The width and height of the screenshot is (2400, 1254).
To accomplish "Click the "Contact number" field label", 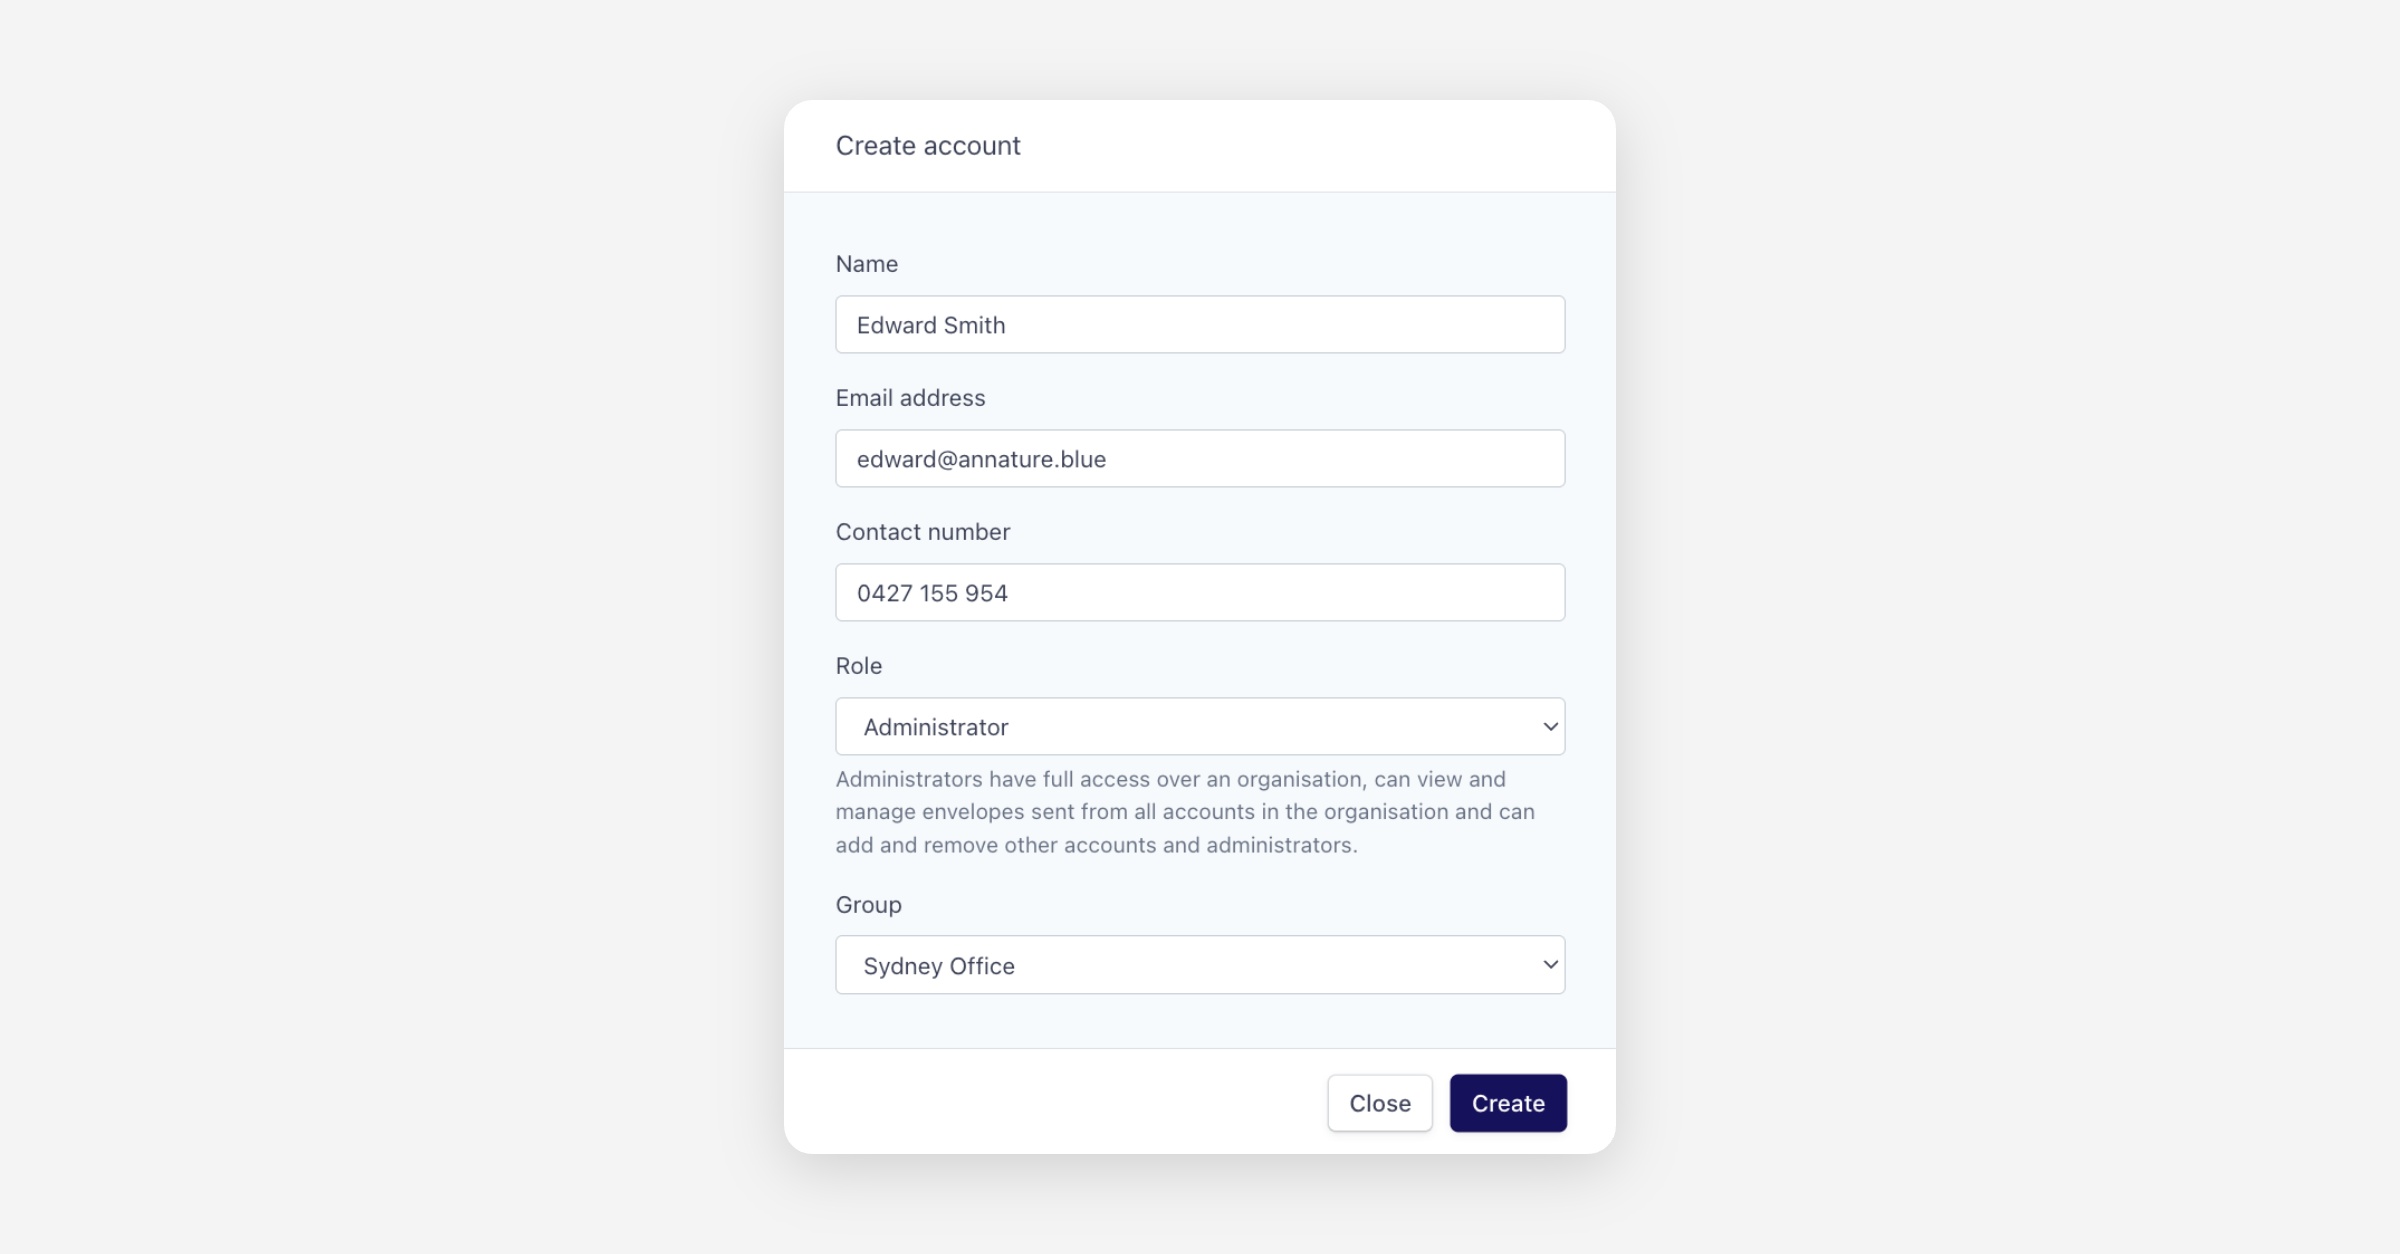I will pyautogui.click(x=922, y=532).
